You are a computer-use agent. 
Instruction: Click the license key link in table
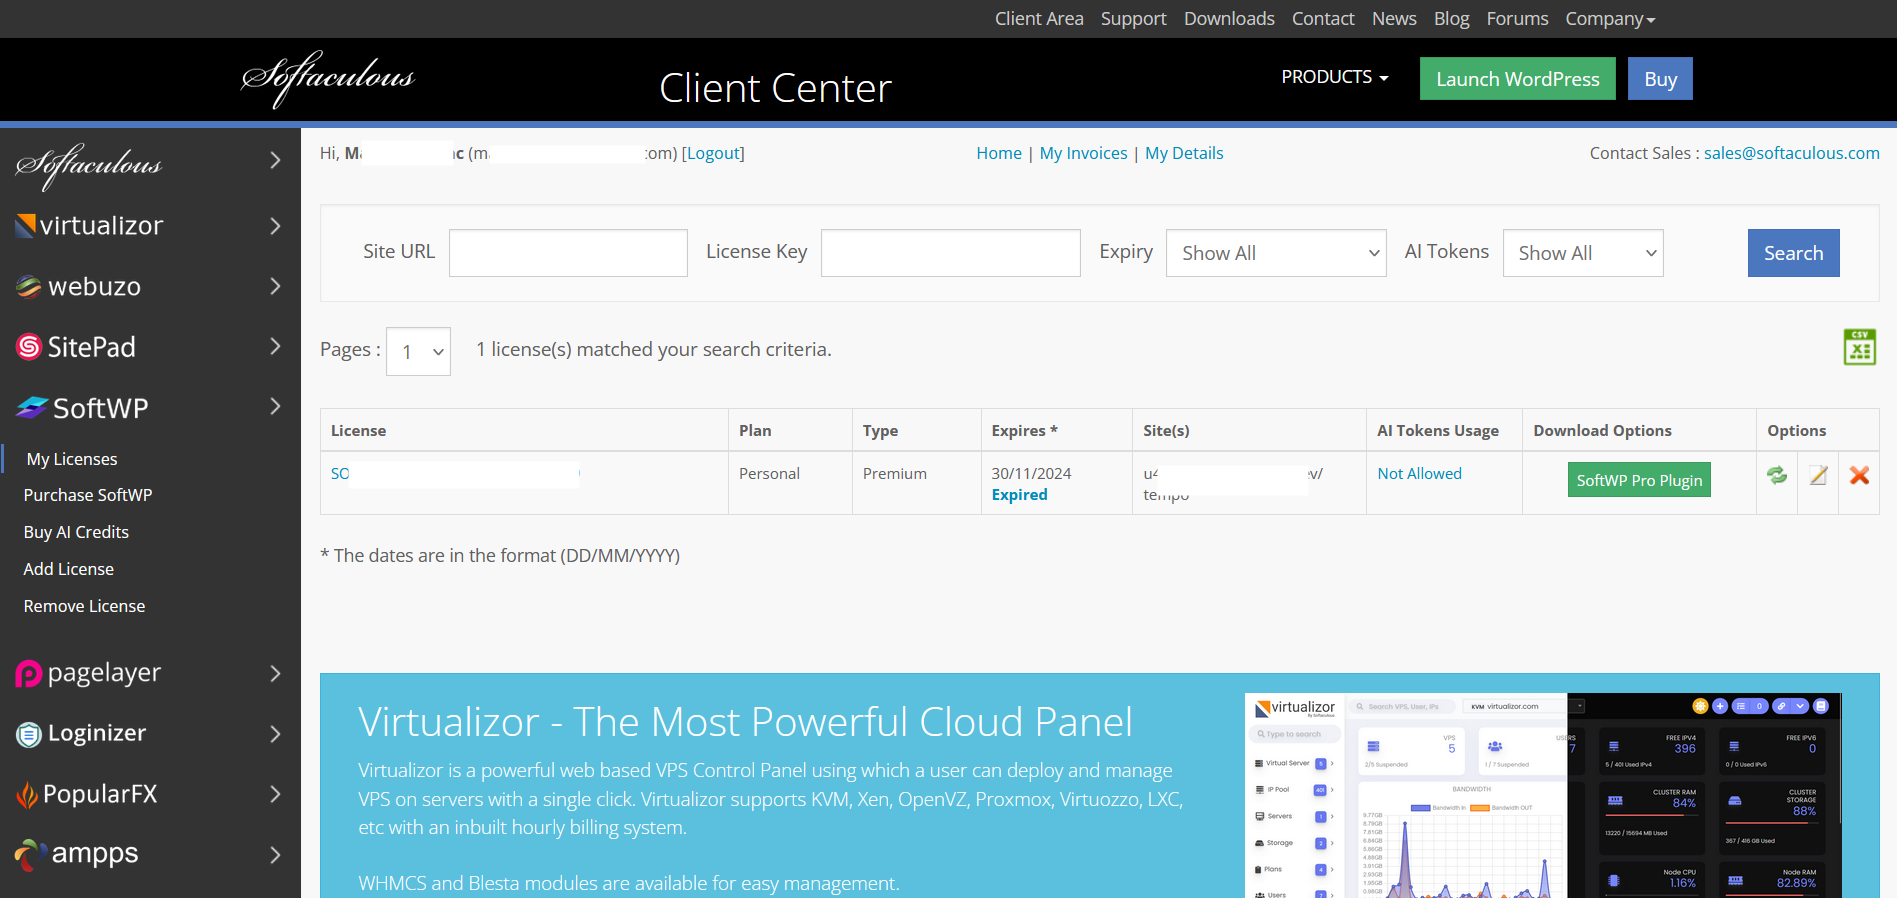(x=455, y=474)
